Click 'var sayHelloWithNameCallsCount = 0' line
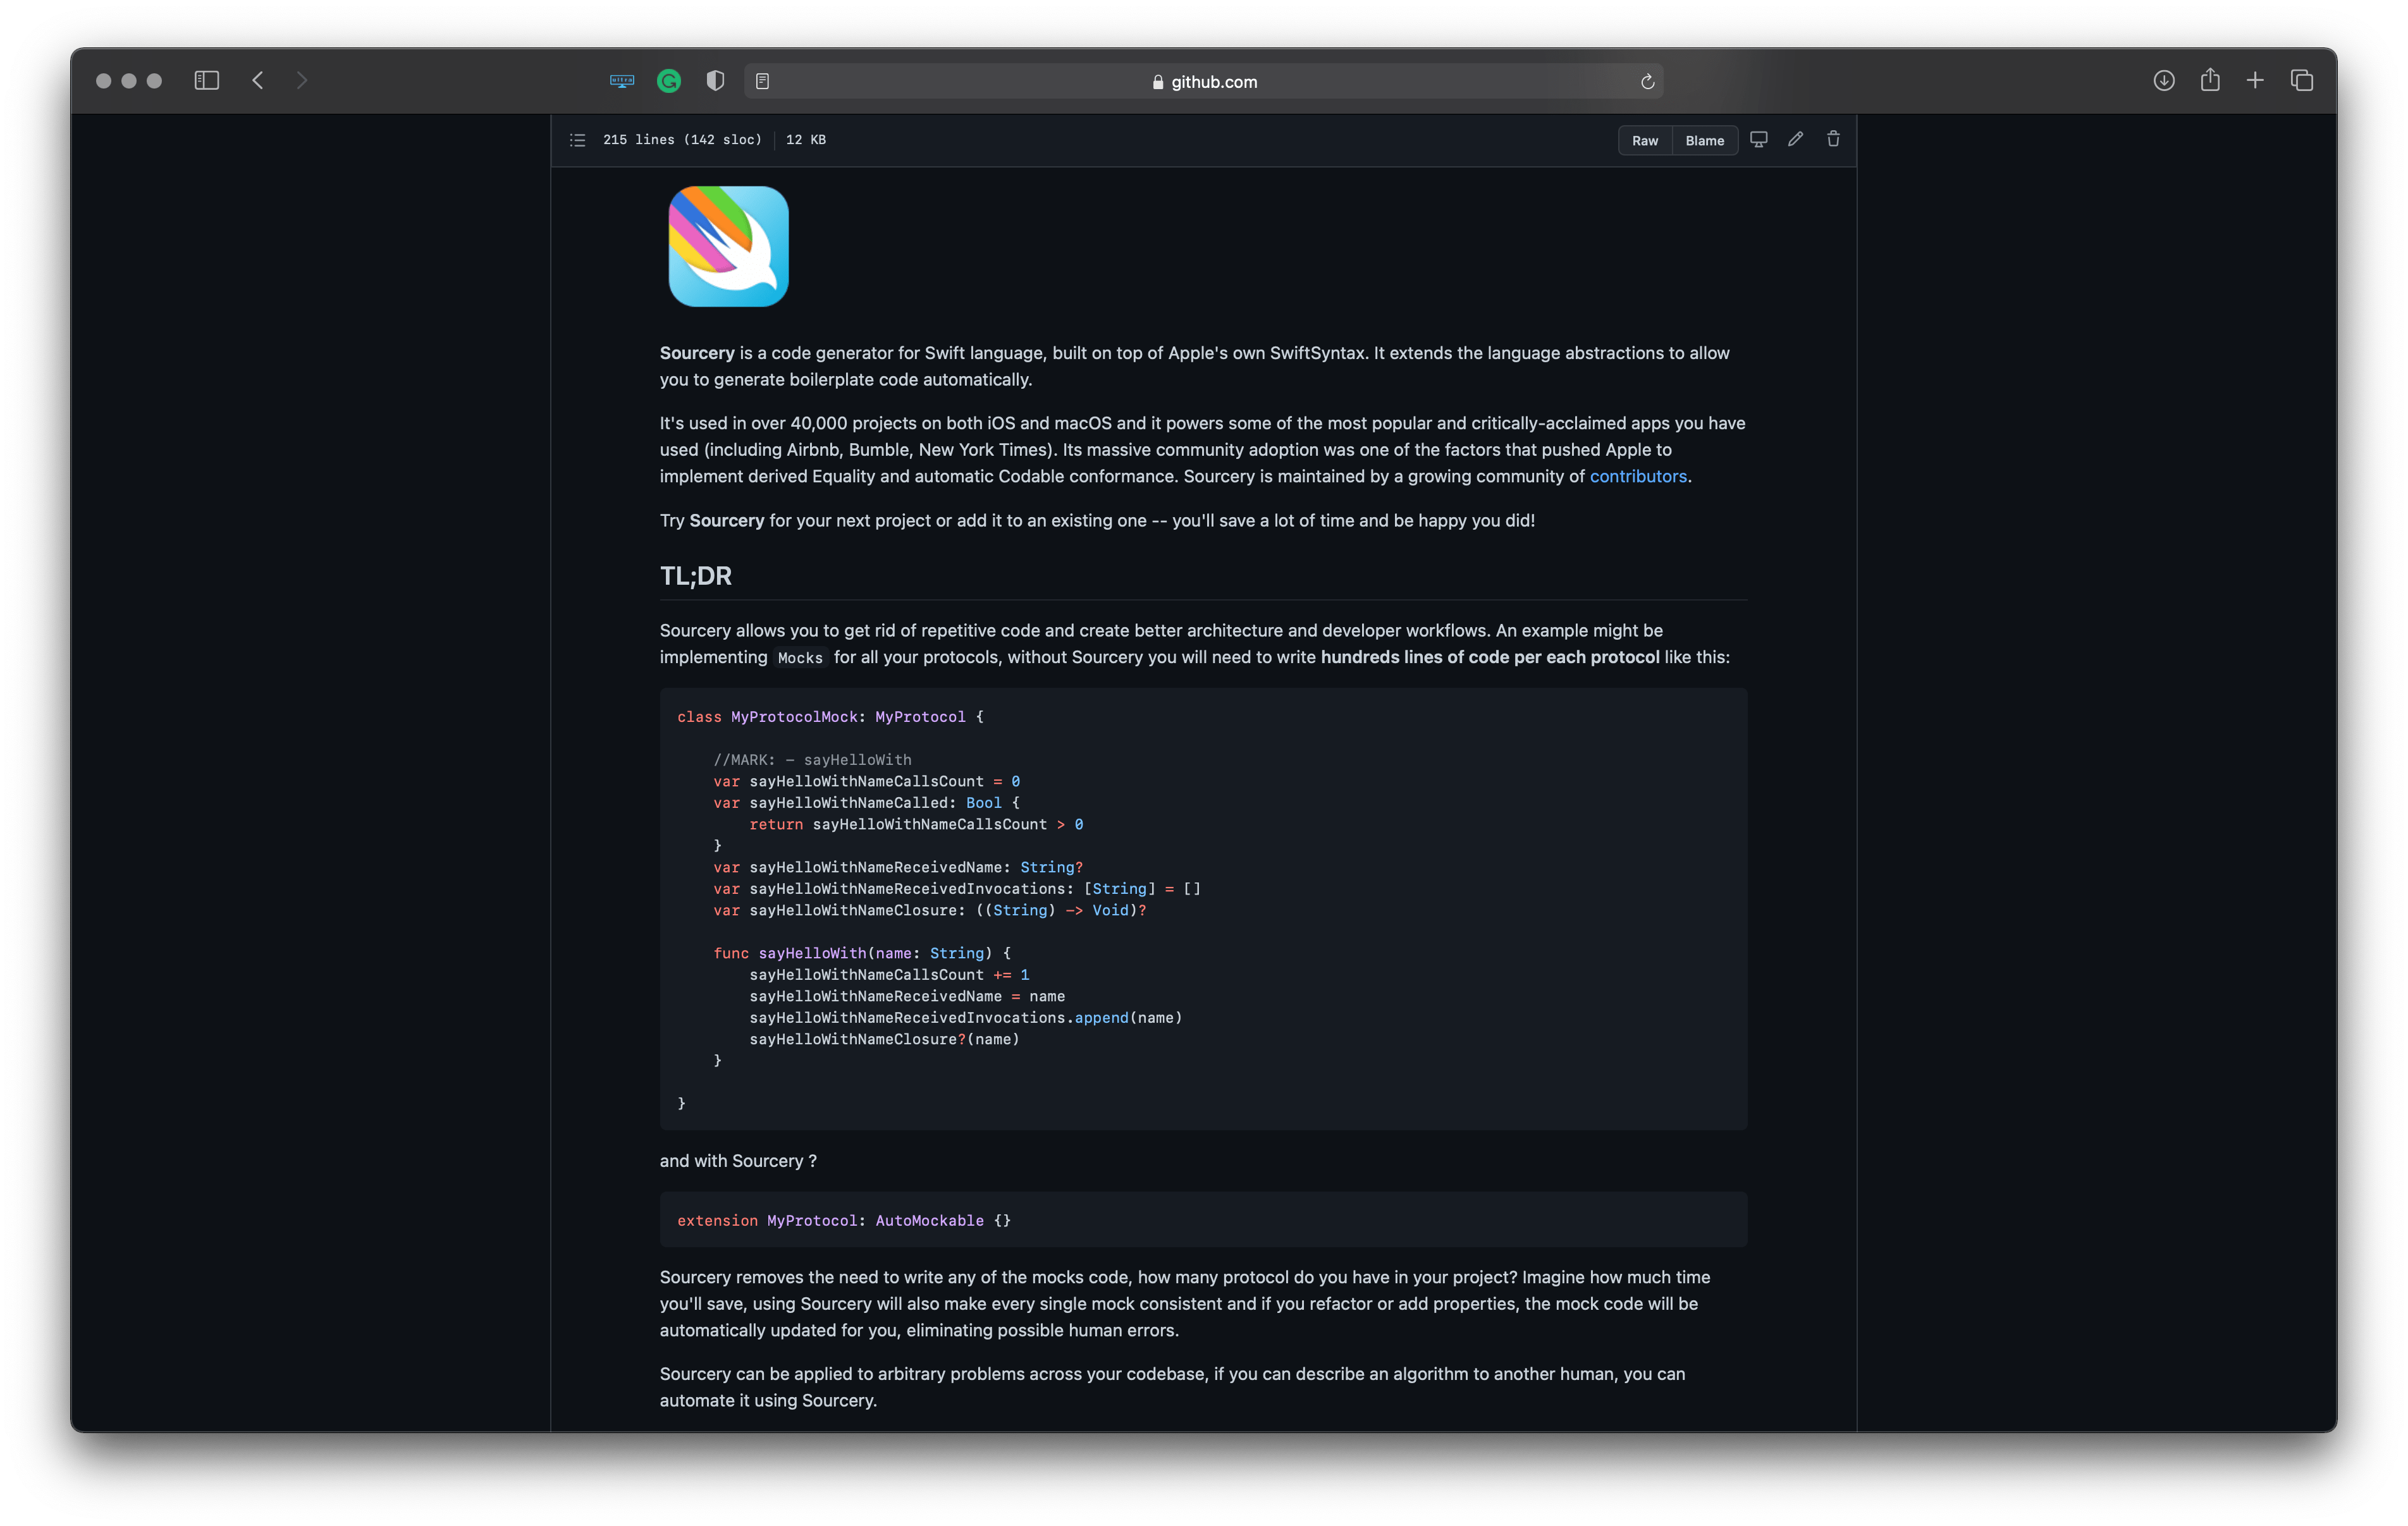This screenshot has height=1526, width=2408. pos(867,782)
